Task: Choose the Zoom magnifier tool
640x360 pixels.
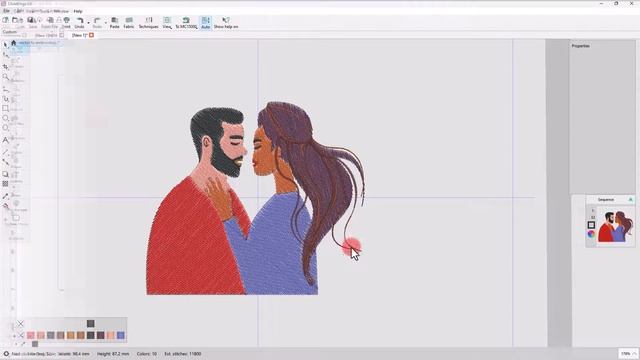Action: [x=5, y=77]
